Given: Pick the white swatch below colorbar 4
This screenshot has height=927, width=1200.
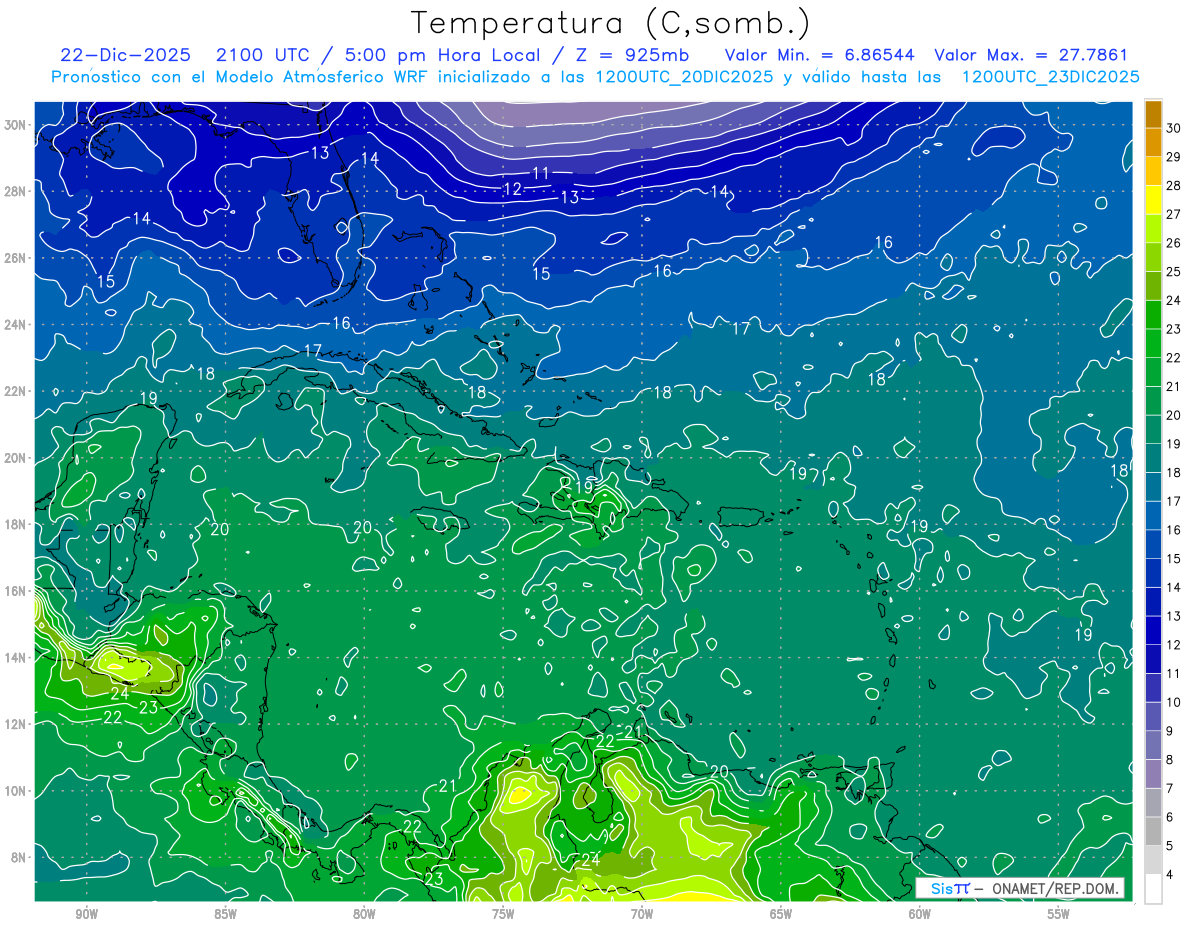Looking at the screenshot, I should click(x=1153, y=889).
